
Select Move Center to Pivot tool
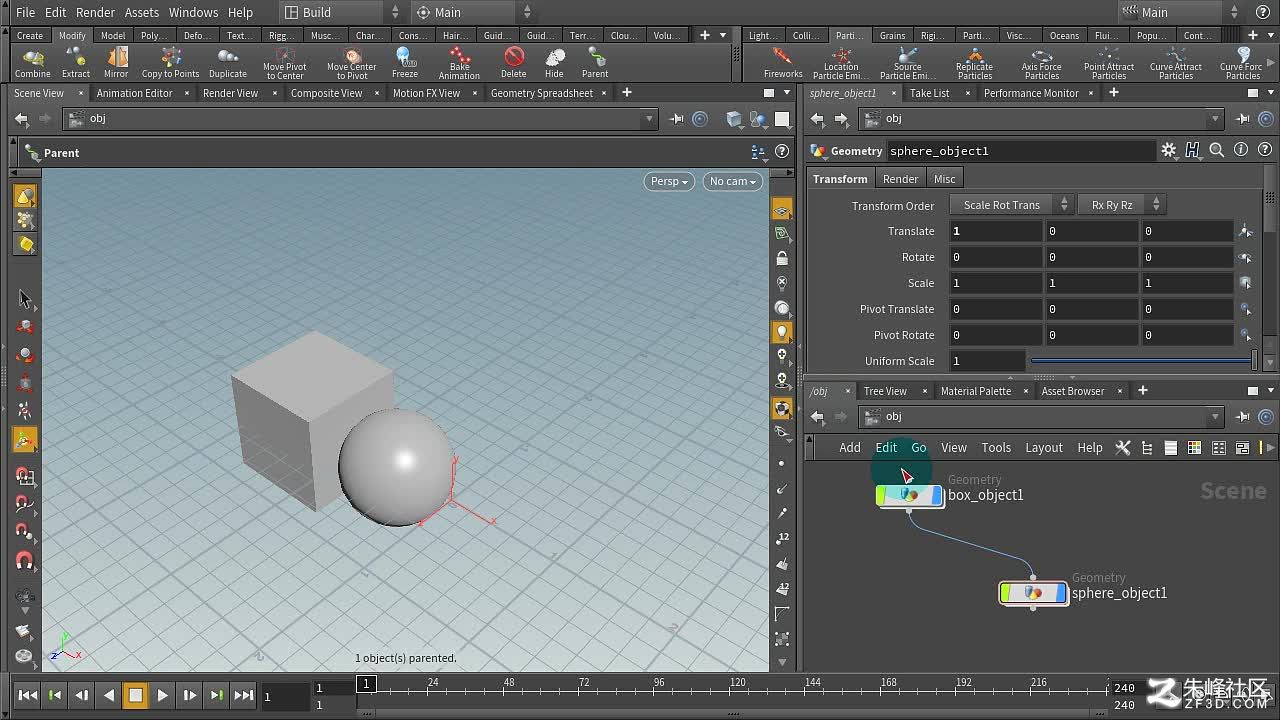tap(352, 63)
